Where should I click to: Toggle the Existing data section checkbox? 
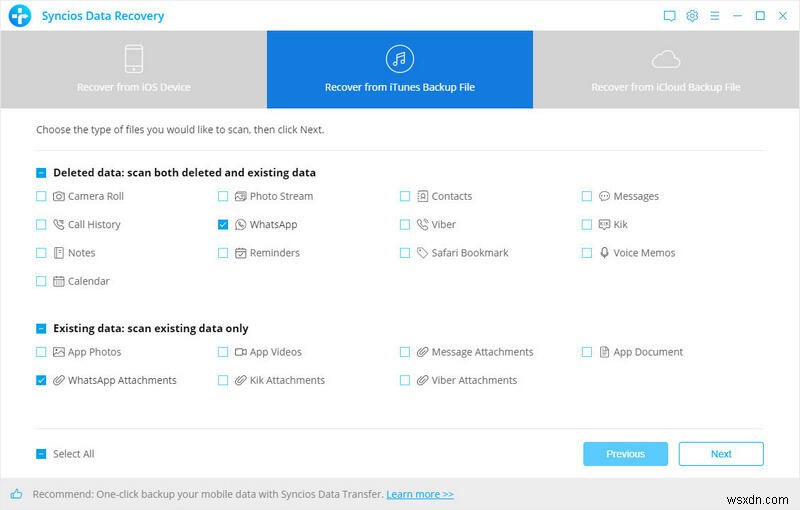[x=41, y=328]
